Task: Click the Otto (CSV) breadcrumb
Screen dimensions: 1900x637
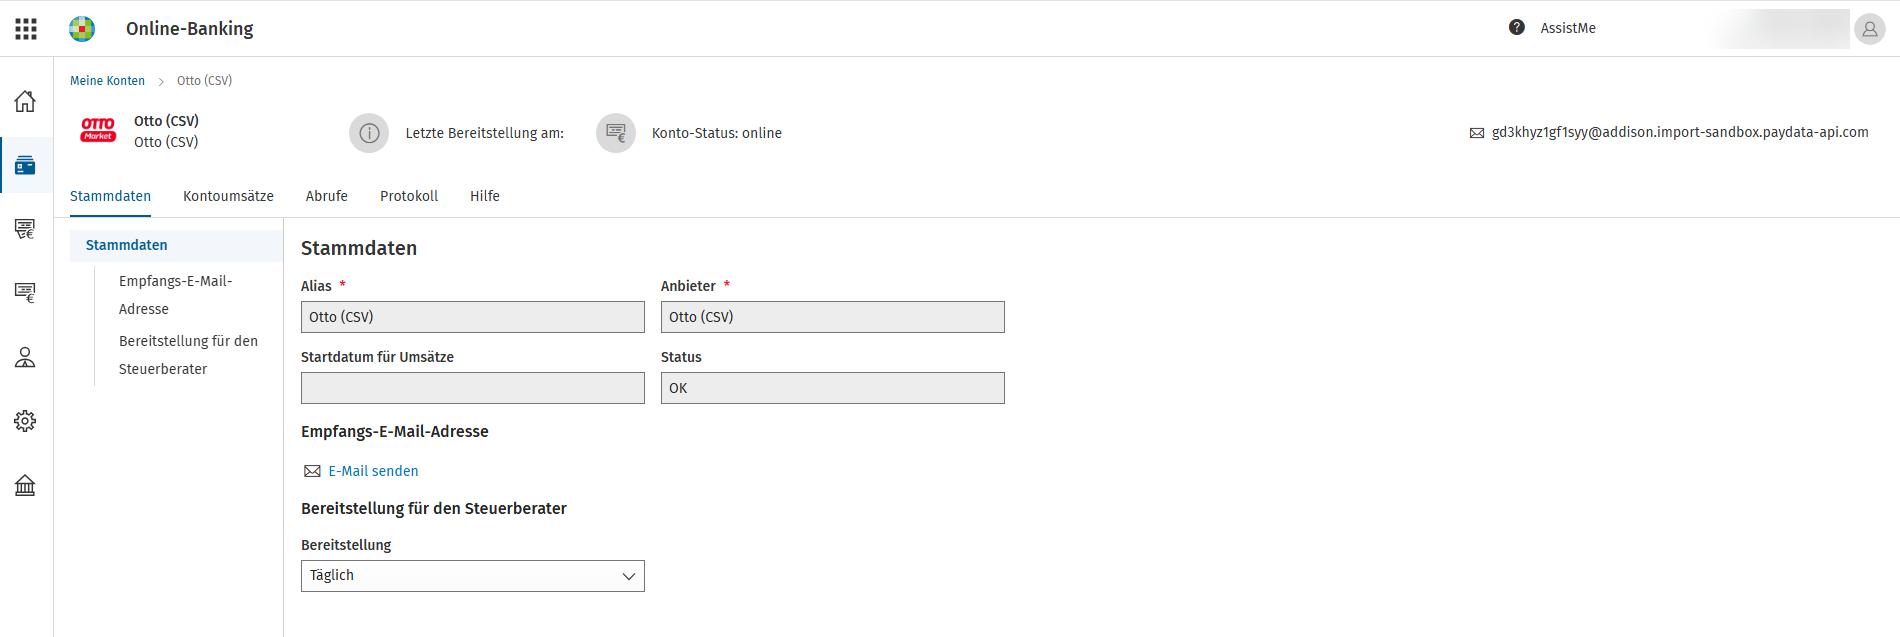Action: [204, 81]
